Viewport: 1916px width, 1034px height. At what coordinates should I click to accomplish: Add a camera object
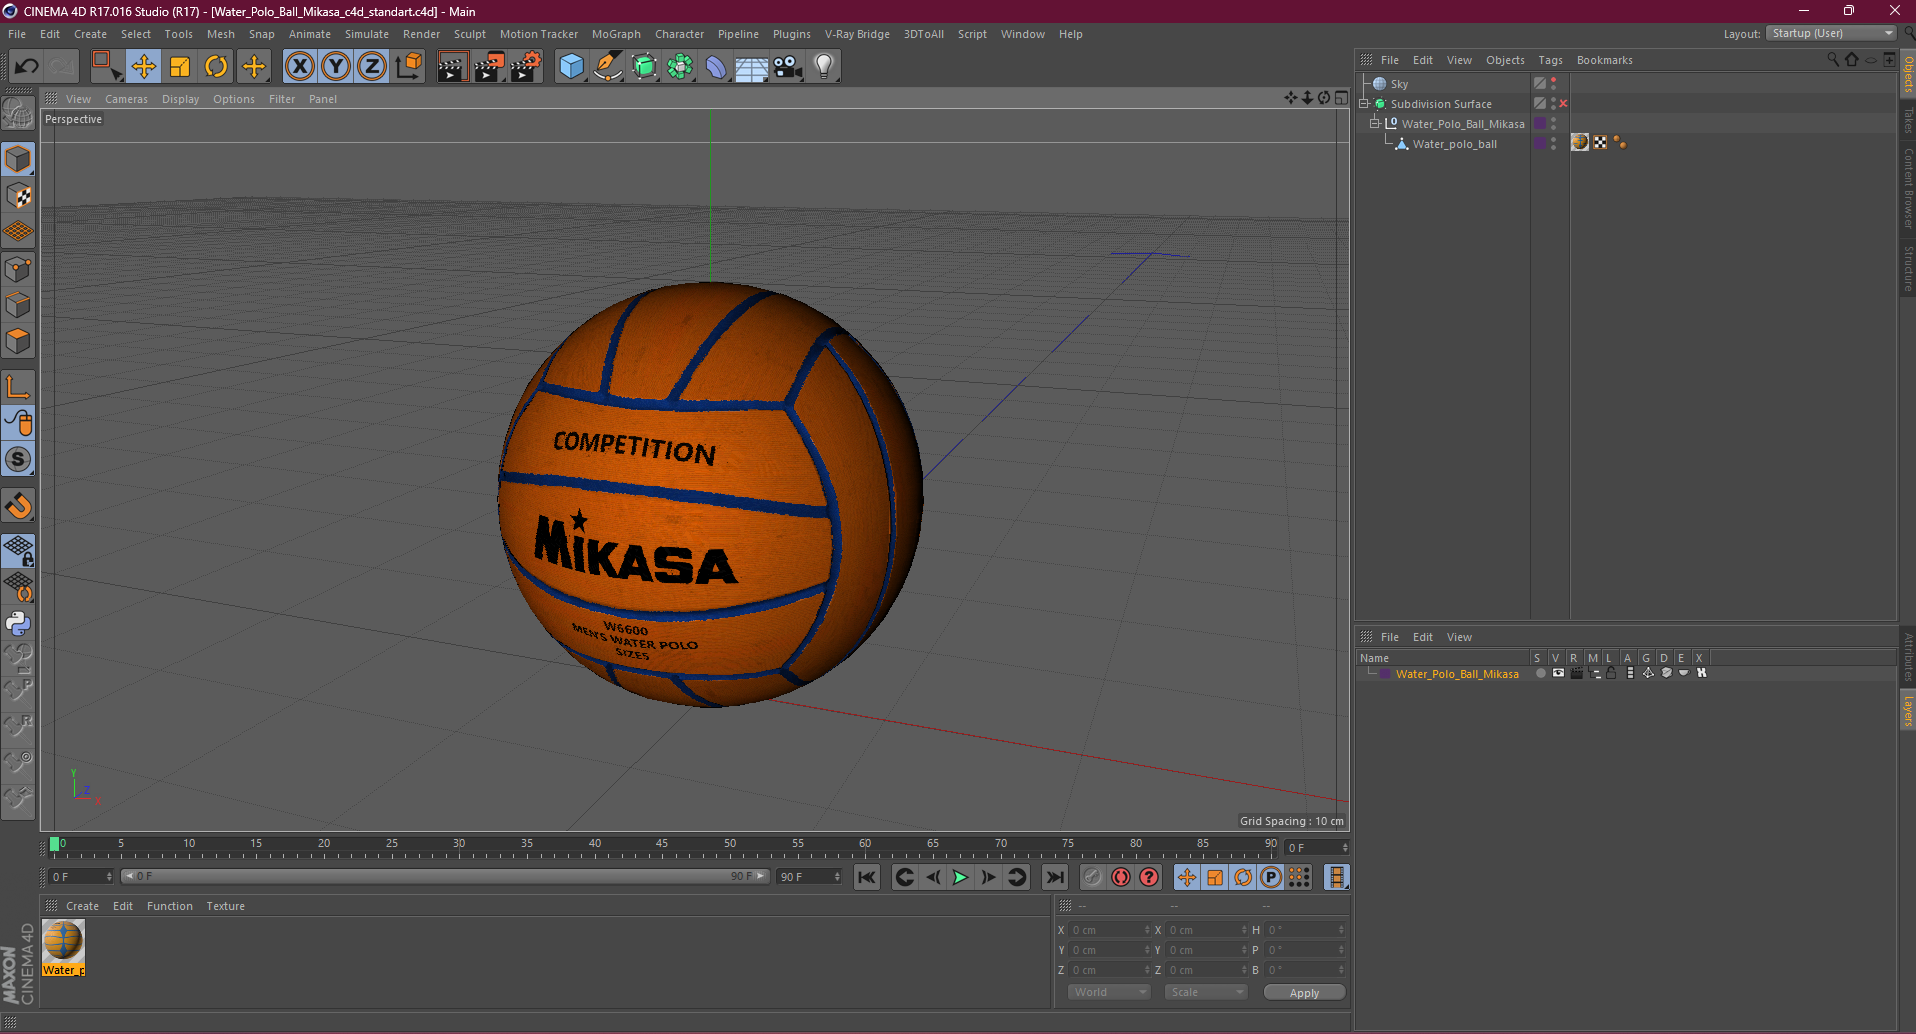point(788,67)
